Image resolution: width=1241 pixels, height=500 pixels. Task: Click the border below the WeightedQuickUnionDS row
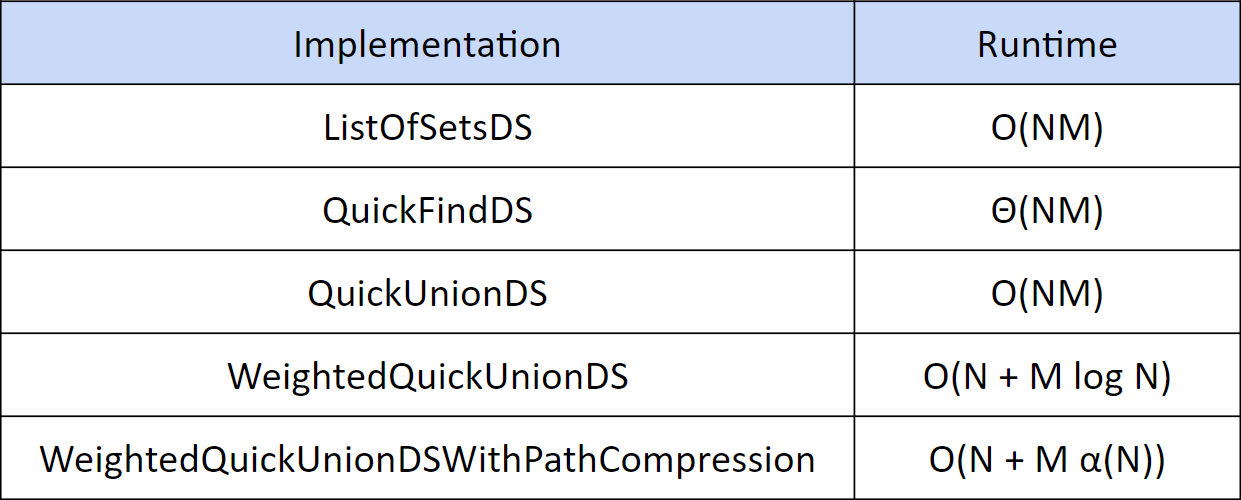[620, 417]
